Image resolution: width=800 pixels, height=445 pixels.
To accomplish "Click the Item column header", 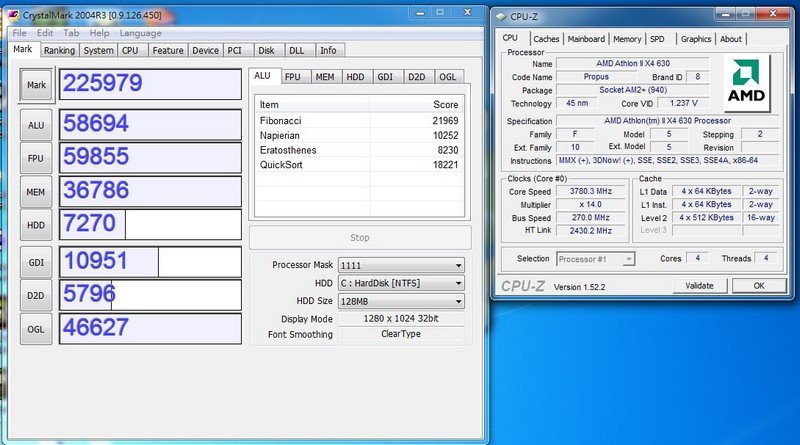I will point(312,105).
